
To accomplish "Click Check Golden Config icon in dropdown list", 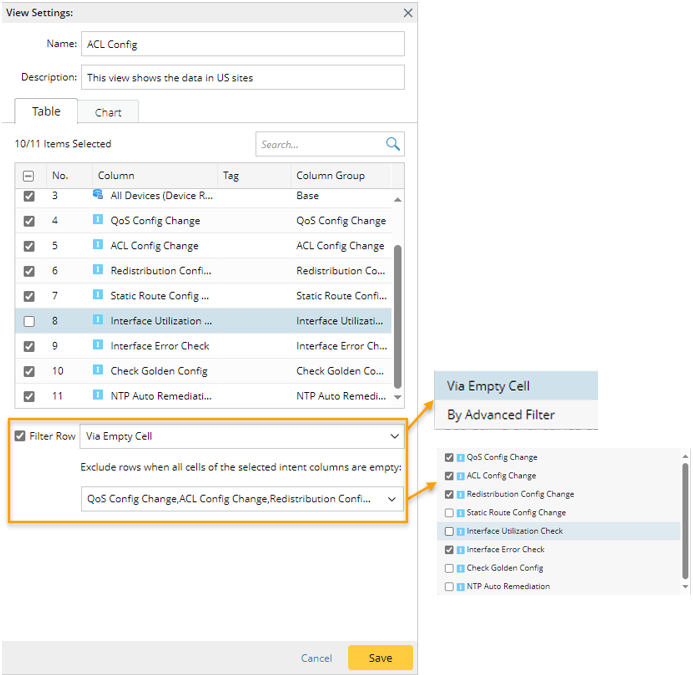I will 461,568.
